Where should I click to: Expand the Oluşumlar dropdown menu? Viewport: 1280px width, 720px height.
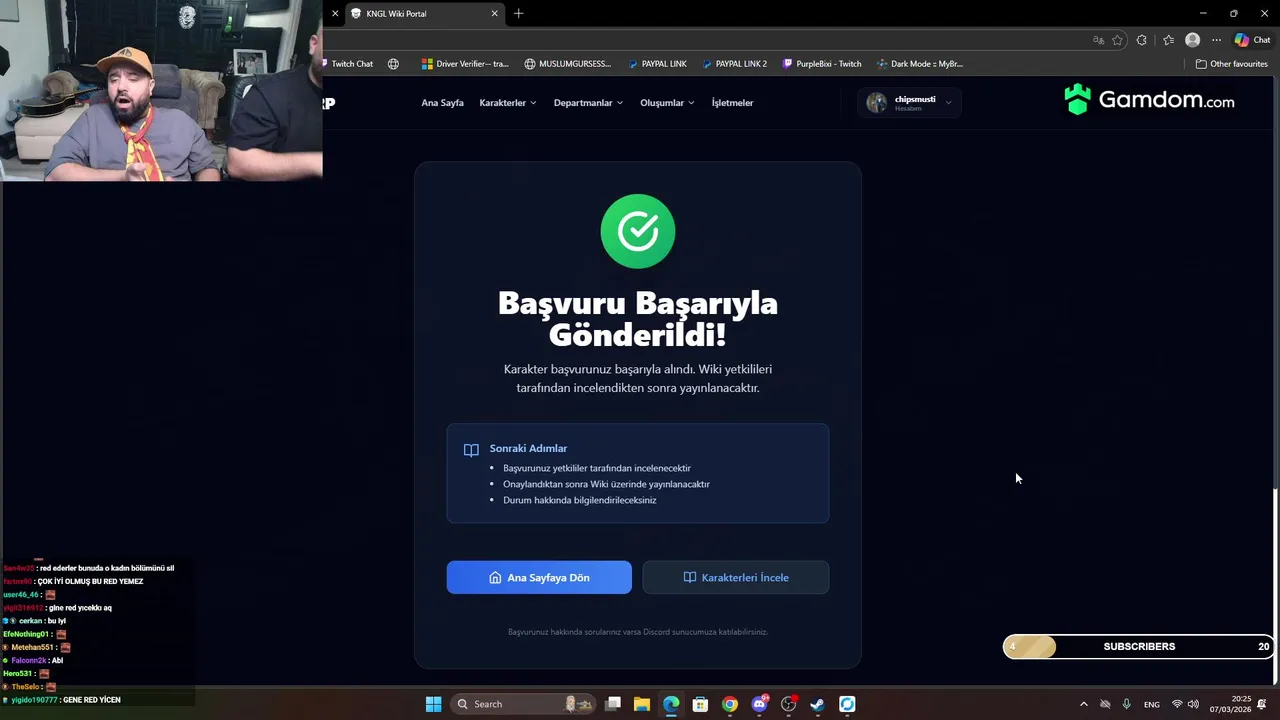pos(667,103)
